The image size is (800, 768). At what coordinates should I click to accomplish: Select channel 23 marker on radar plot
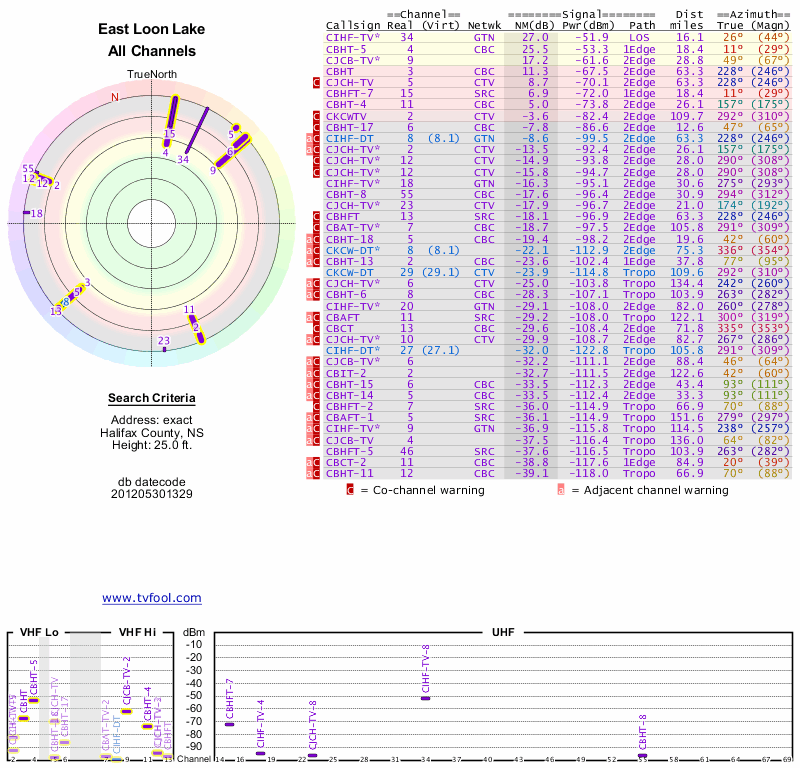[x=164, y=342]
